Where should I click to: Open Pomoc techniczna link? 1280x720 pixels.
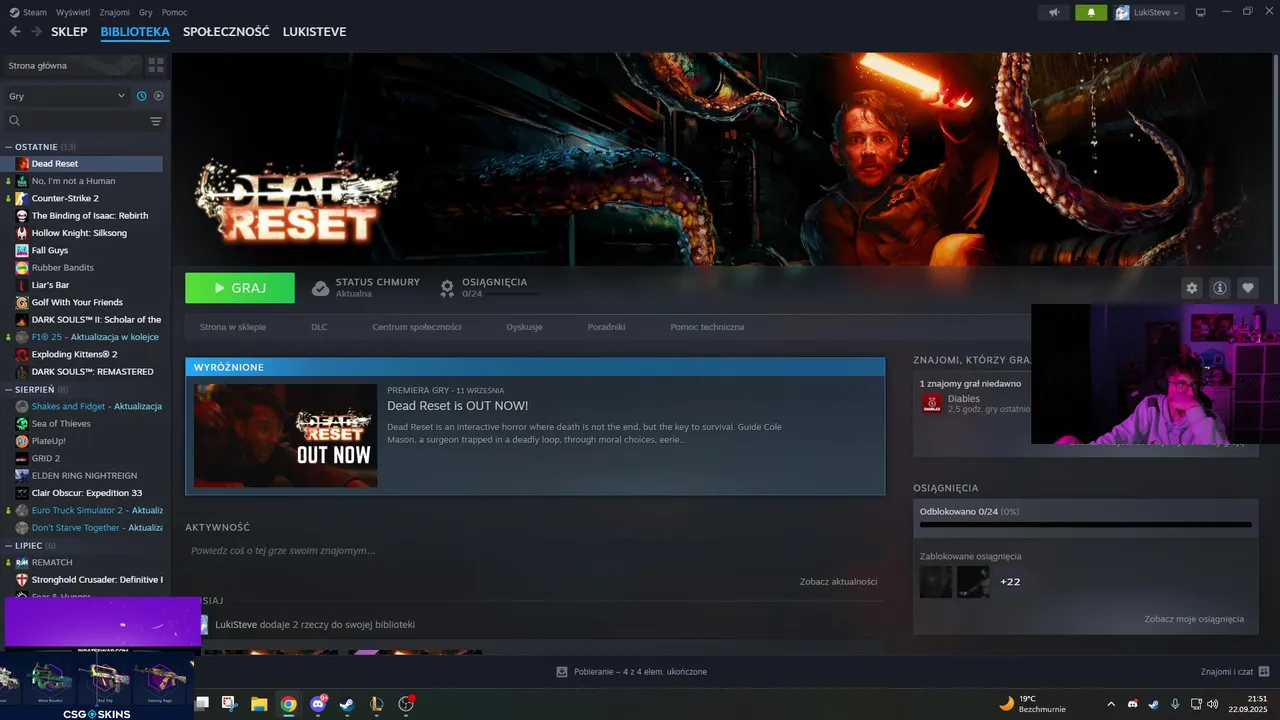[x=707, y=327]
